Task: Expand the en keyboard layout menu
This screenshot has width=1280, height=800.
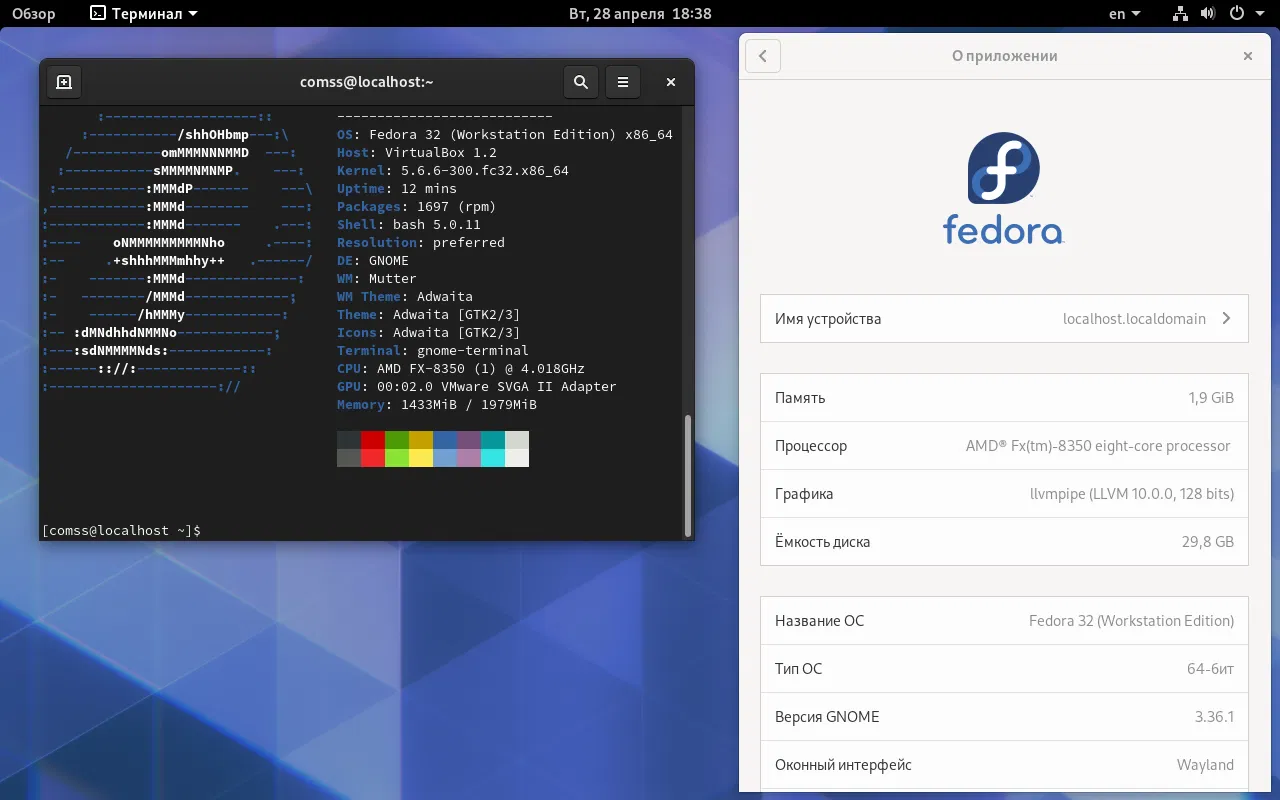Action: [1124, 13]
